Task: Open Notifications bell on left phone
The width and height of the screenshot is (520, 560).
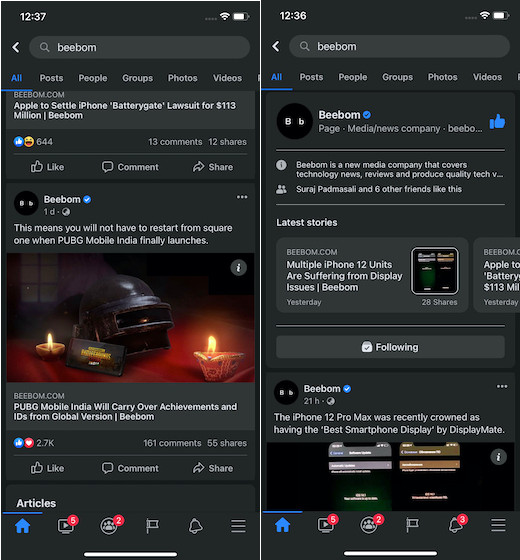Action: pyautogui.click(x=195, y=526)
